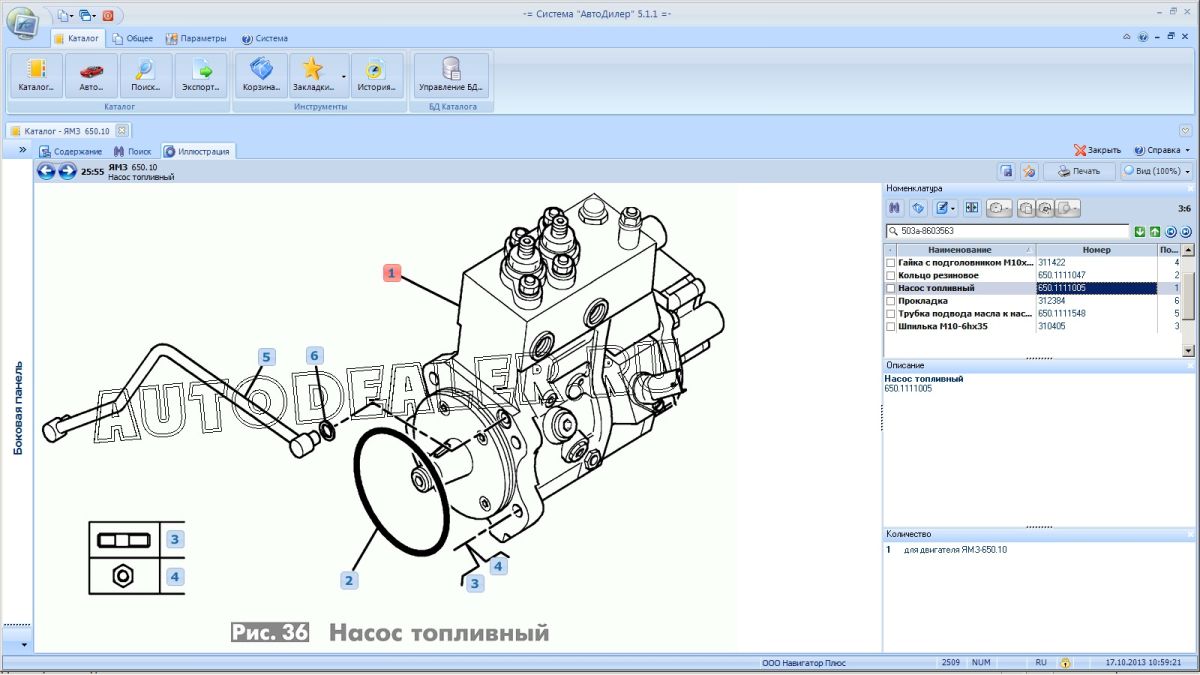Viewport: 1200px width, 675px height.
Task: Switch to the Параметры ribbon tab
Action: point(196,39)
